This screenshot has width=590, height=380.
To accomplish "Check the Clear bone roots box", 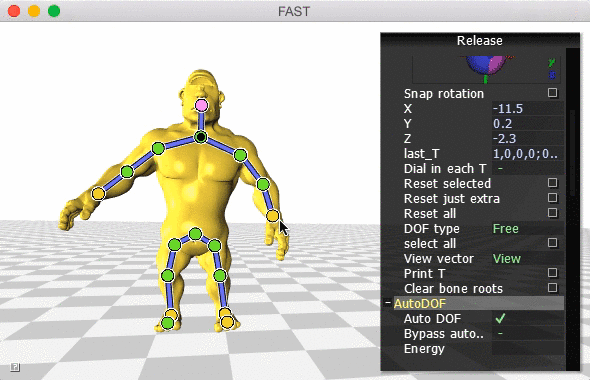I will 552,288.
